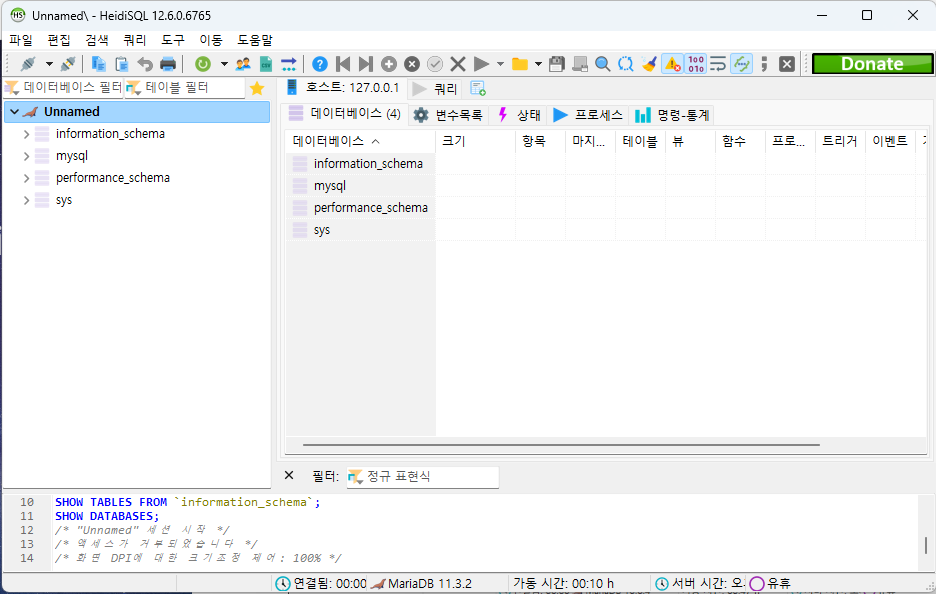The width and height of the screenshot is (936, 594).
Task: Focus the 테이블 필터 input
Action: coord(184,88)
